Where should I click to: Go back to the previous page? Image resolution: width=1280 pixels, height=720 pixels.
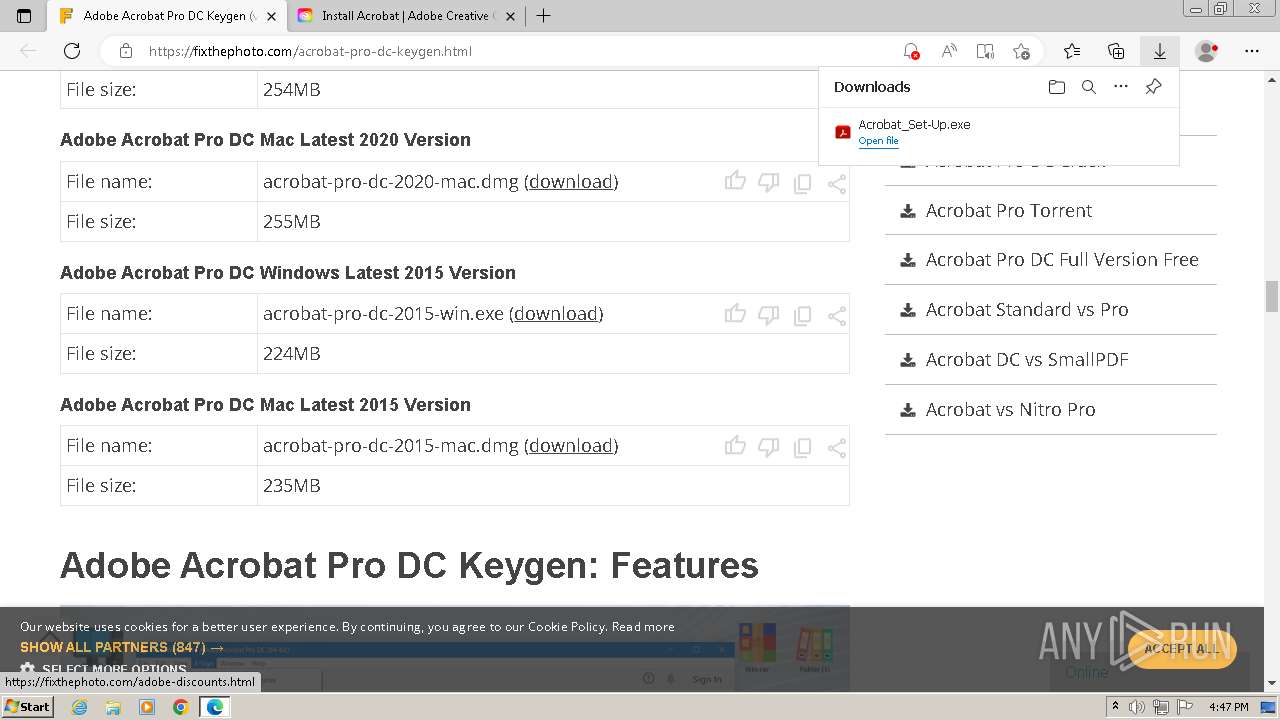(x=28, y=51)
